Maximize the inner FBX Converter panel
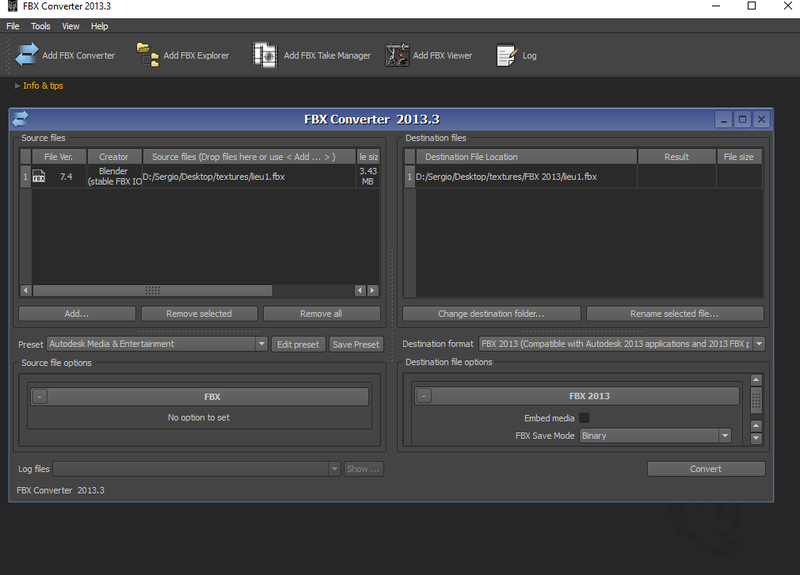This screenshot has width=800, height=575. (x=742, y=119)
